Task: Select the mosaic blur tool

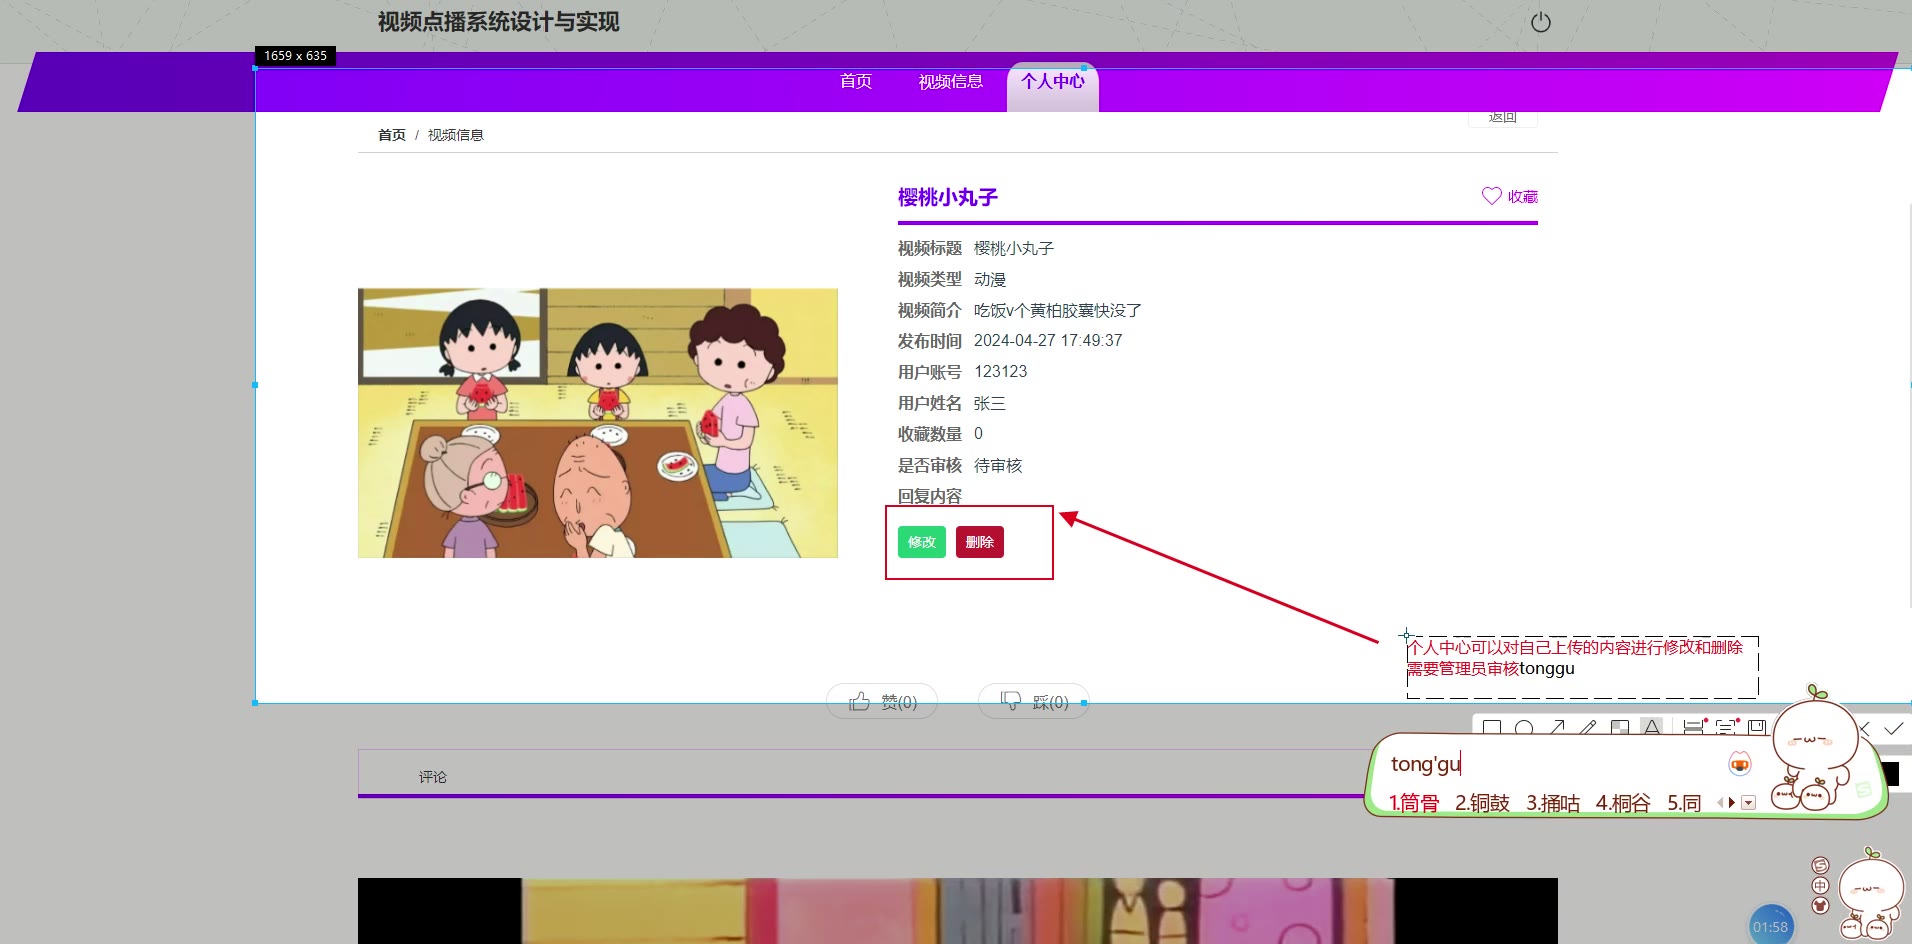Action: [1620, 728]
